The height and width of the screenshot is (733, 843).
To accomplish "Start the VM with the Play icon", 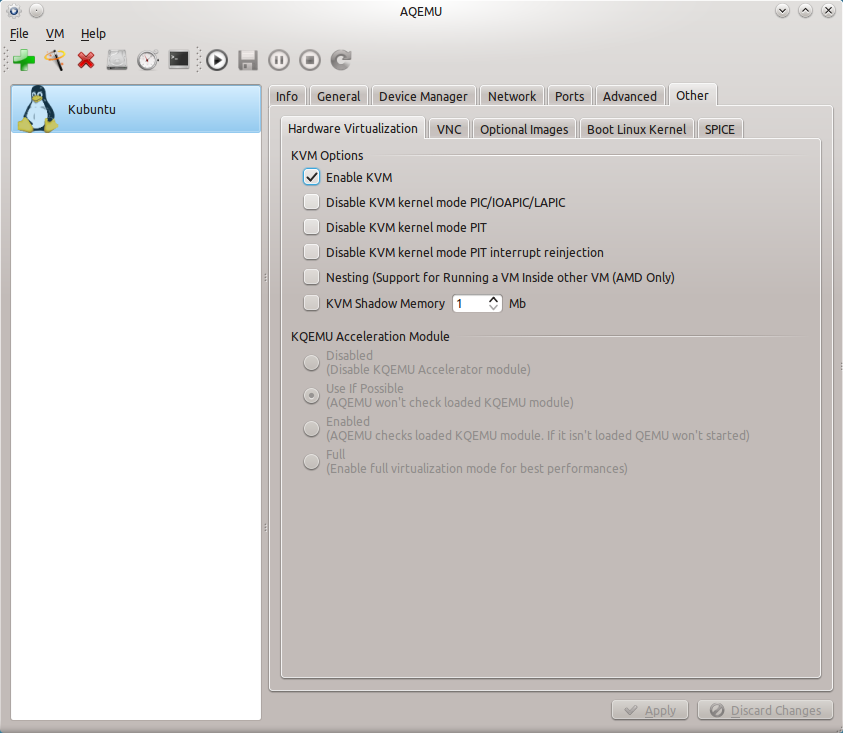I will point(217,60).
